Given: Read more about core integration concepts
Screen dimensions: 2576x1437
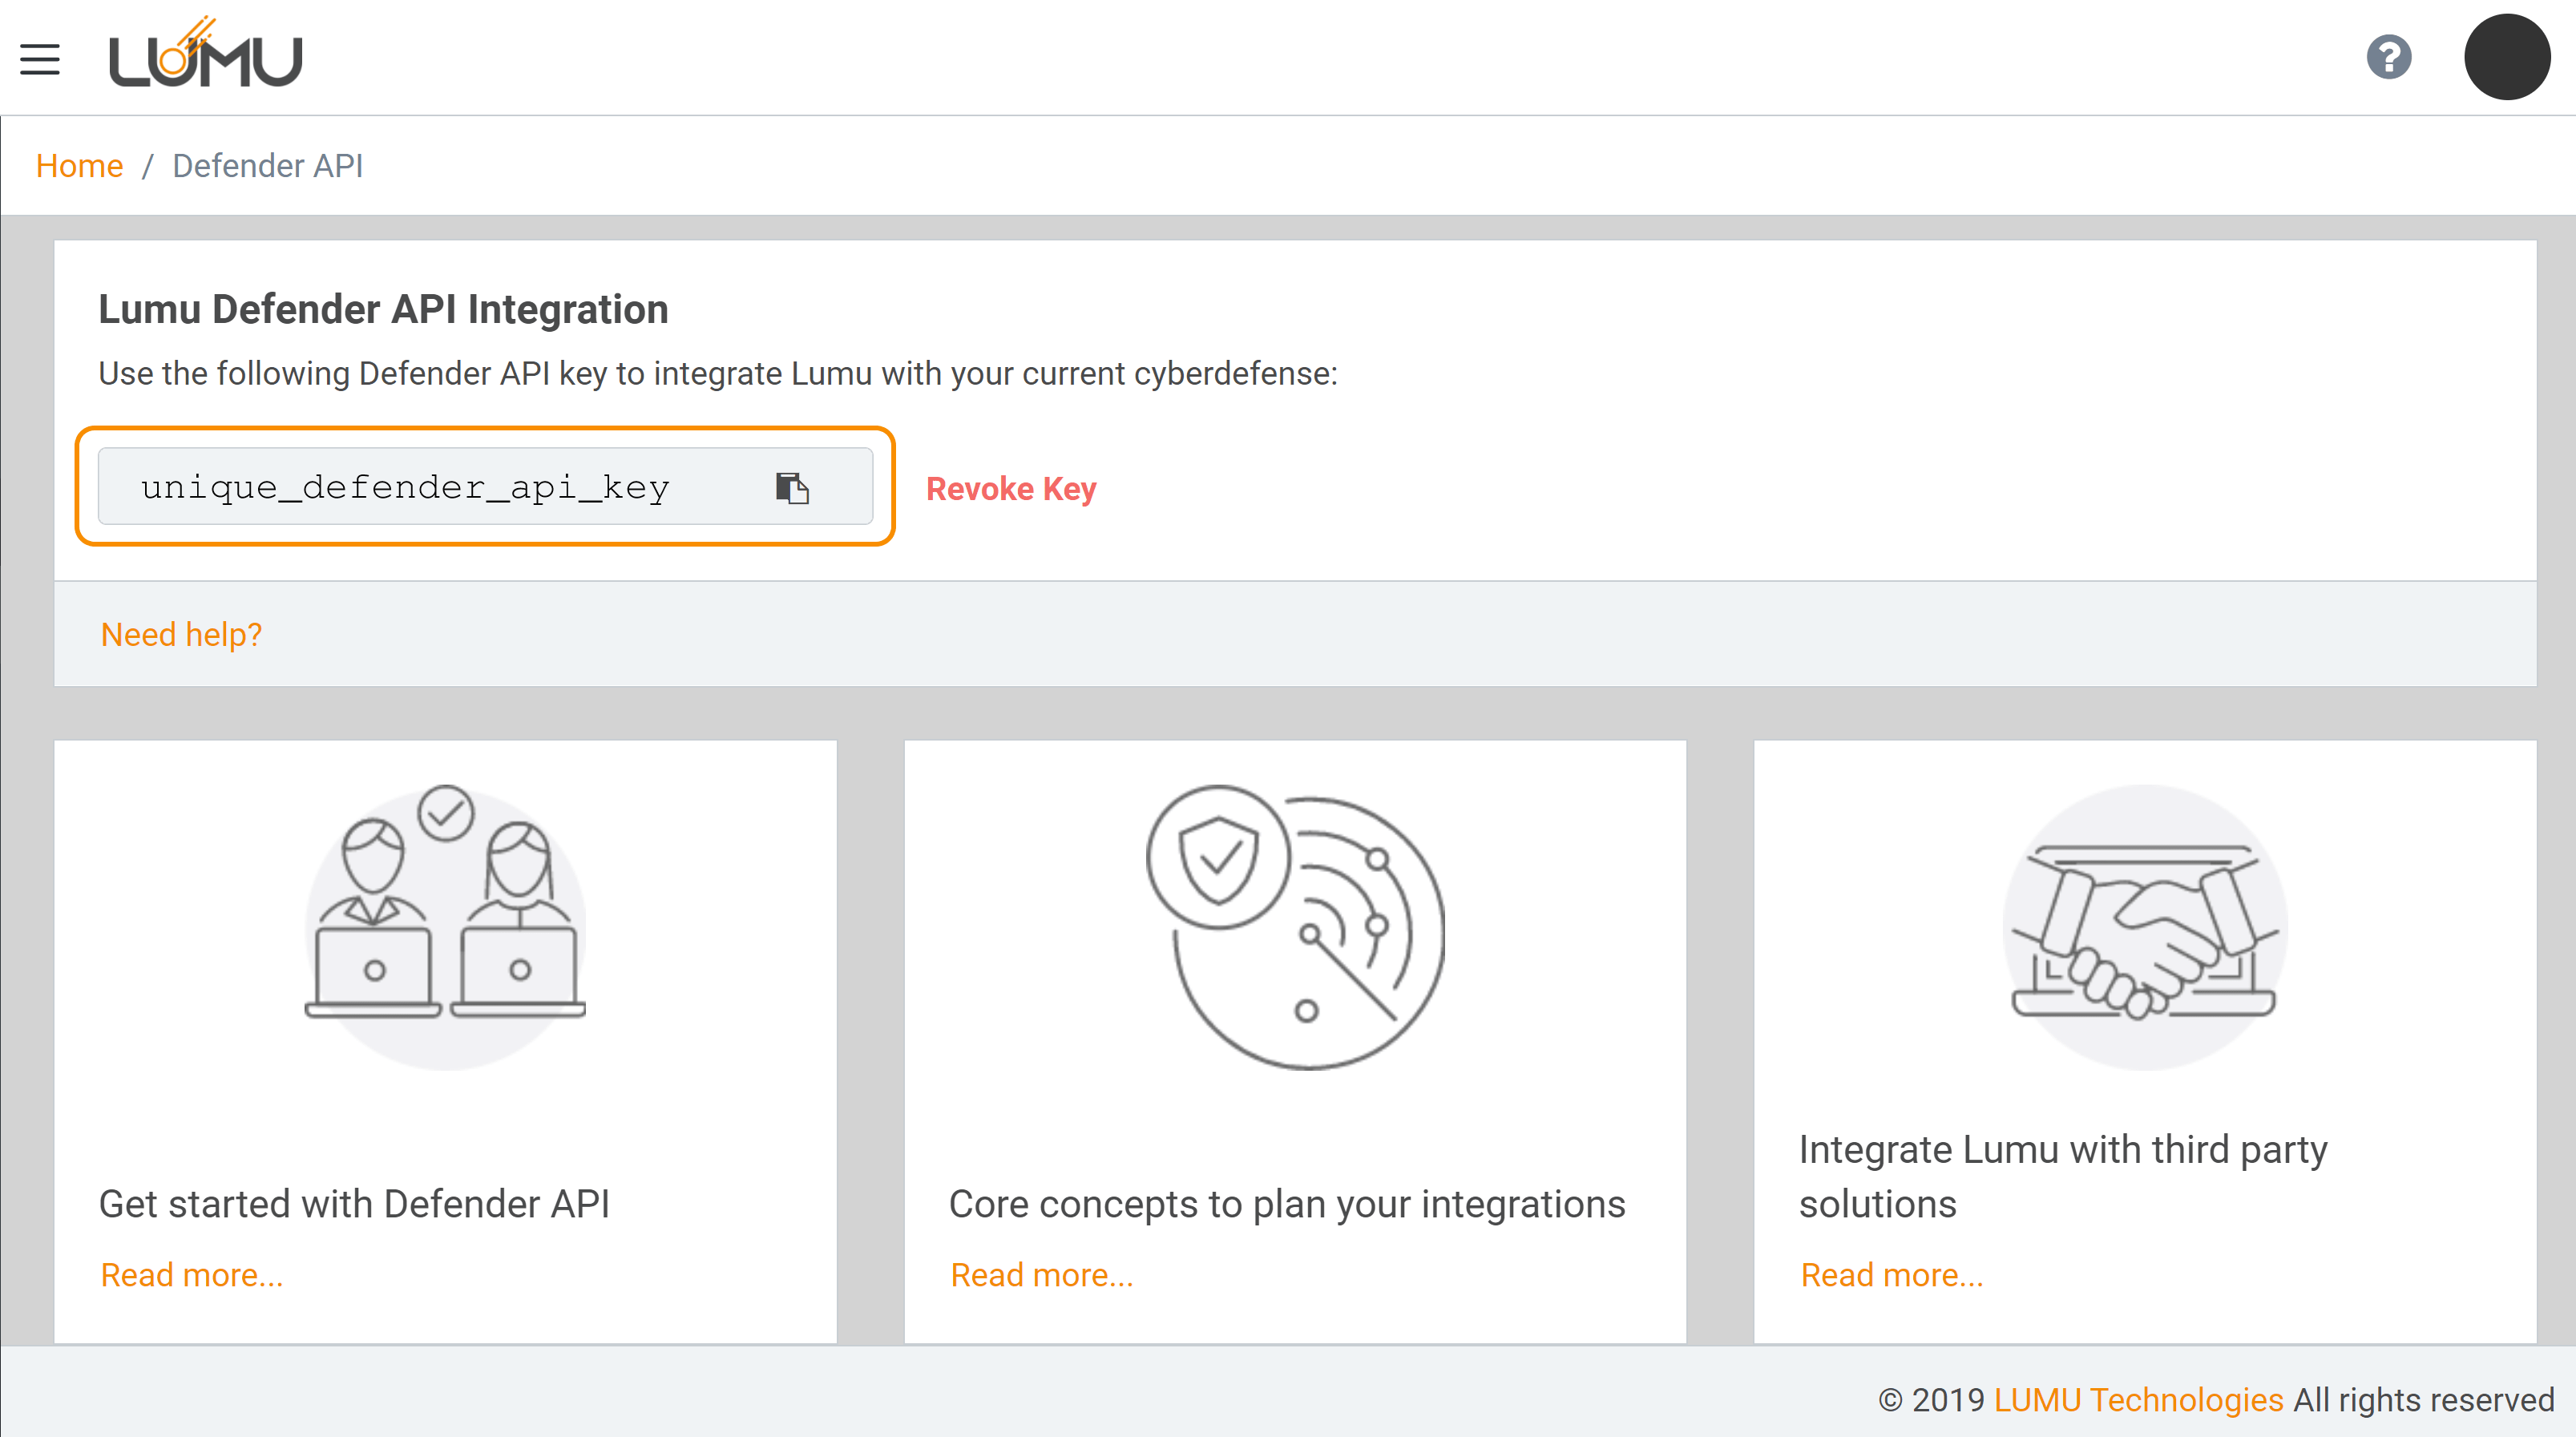Looking at the screenshot, I should [x=1041, y=1275].
